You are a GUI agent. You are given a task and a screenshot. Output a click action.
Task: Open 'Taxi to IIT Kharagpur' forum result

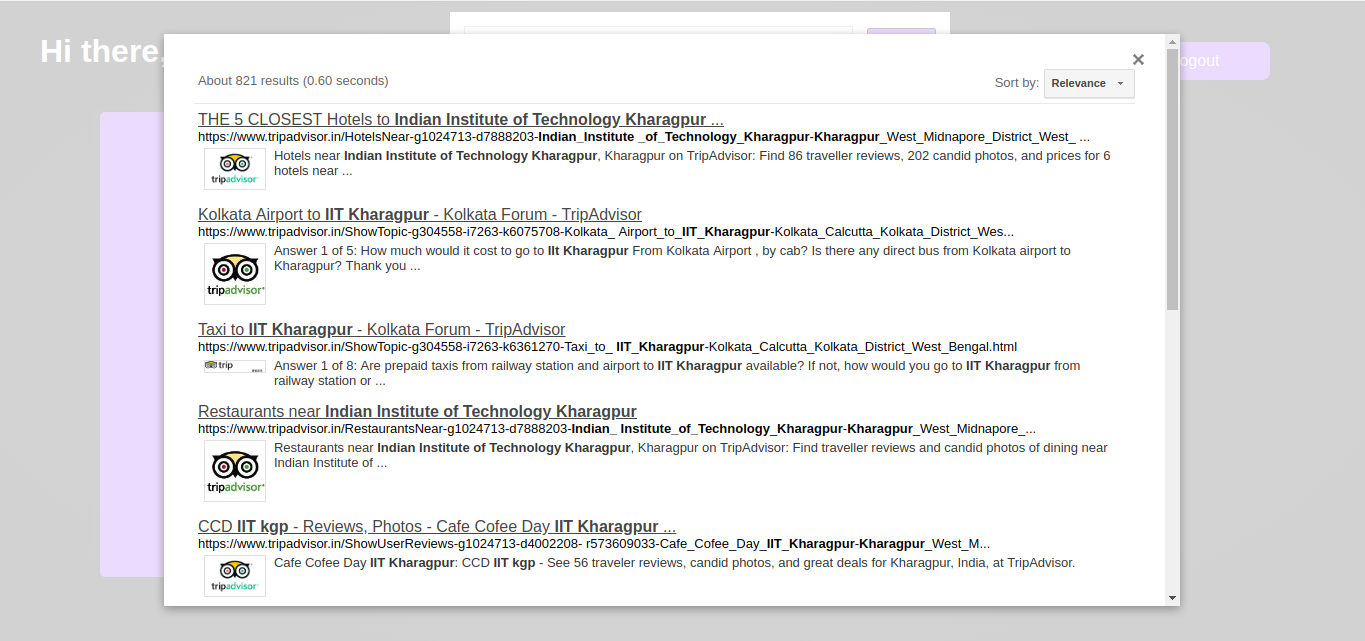pos(381,329)
